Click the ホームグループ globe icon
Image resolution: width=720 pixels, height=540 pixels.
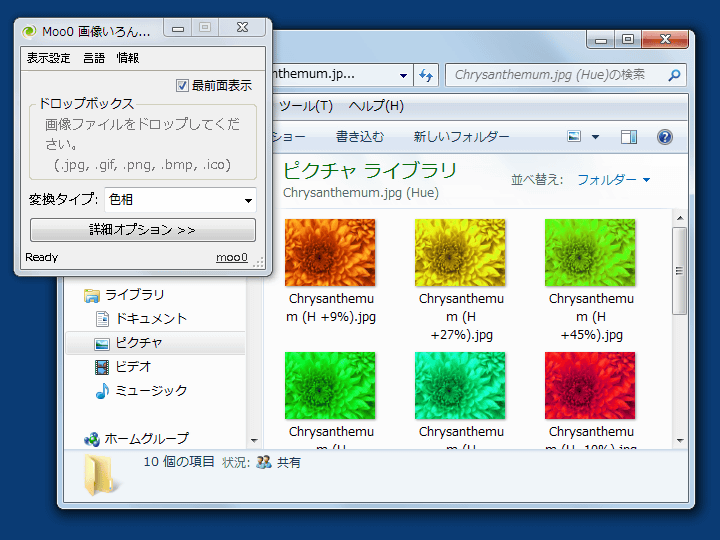pyautogui.click(x=92, y=439)
